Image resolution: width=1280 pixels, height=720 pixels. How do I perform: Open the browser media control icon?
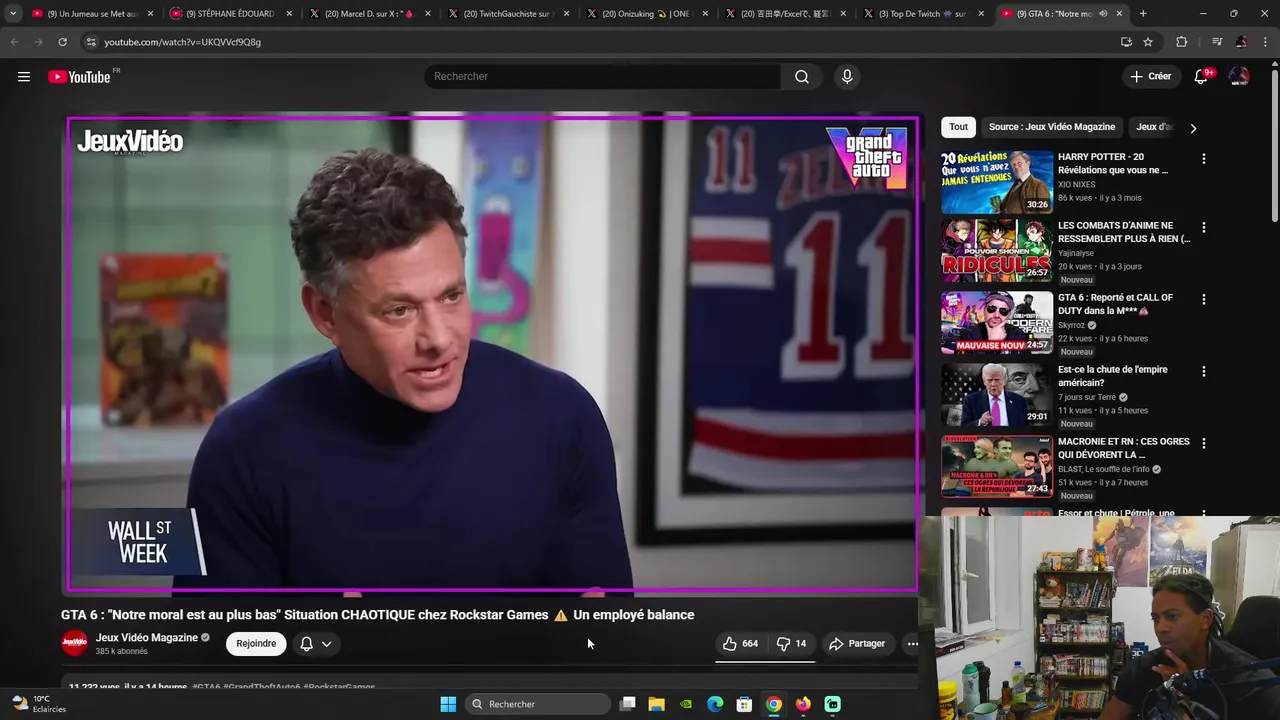(1217, 42)
